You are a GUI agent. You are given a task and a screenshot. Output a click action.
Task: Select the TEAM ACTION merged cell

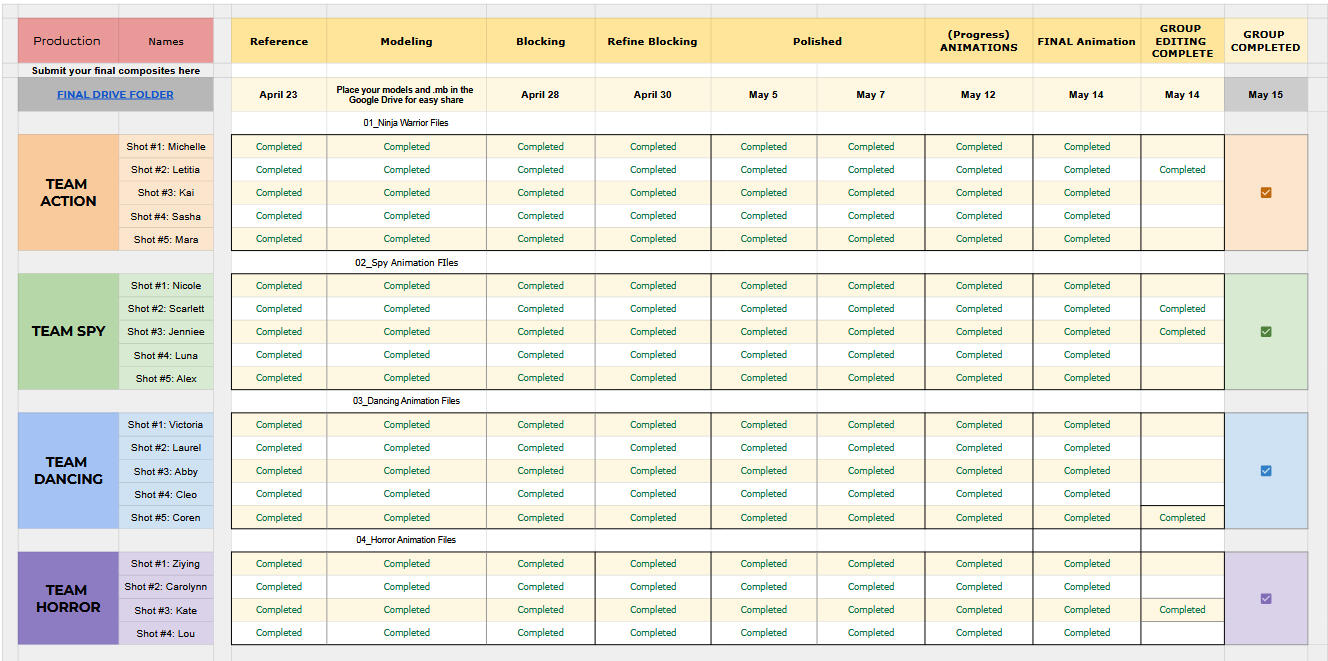68,193
